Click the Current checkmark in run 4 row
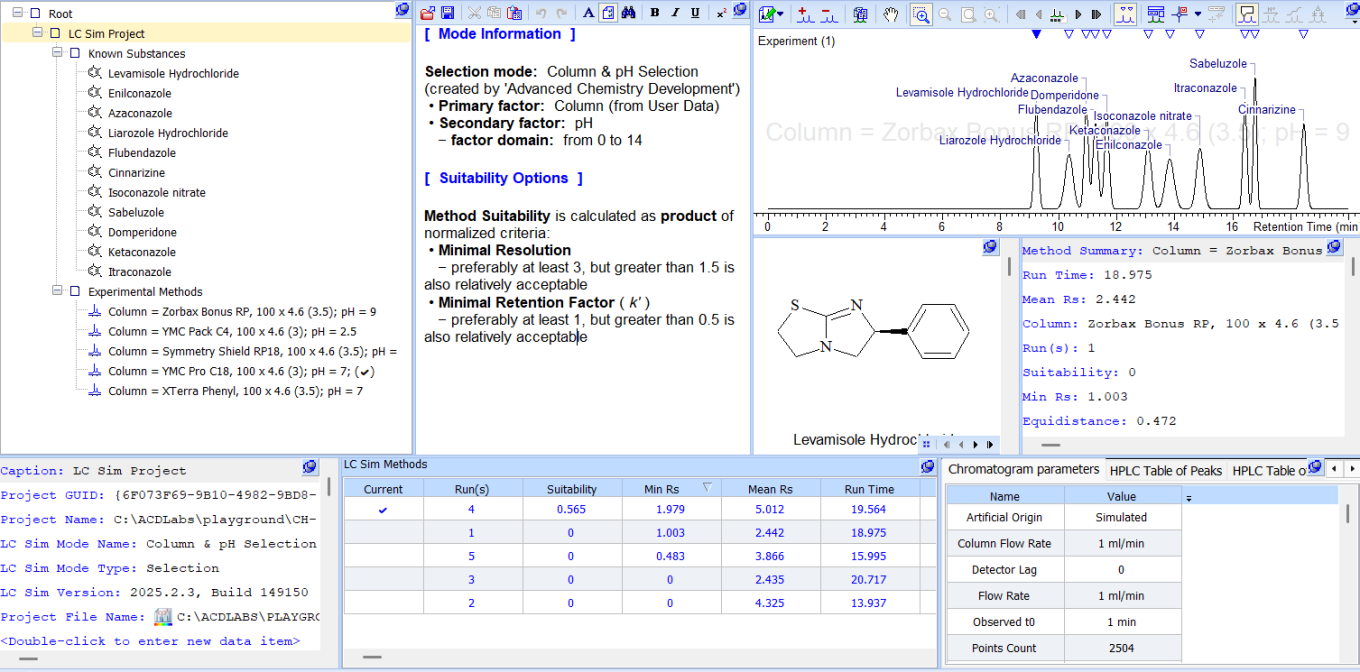 [x=383, y=509]
